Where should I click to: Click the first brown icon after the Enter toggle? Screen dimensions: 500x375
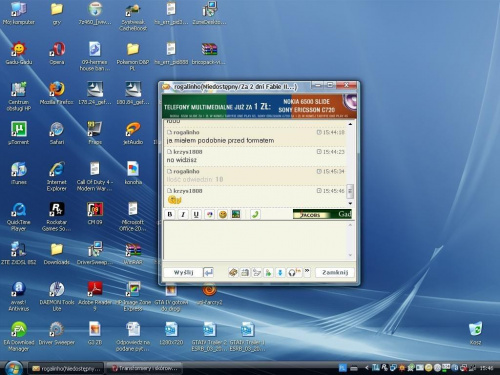(233, 272)
